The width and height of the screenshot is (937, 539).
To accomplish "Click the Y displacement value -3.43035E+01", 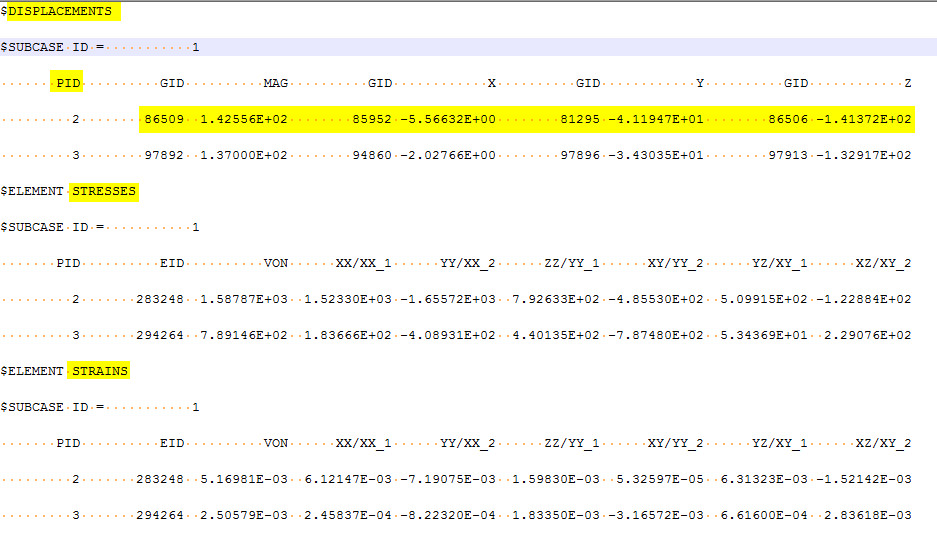I will point(656,155).
